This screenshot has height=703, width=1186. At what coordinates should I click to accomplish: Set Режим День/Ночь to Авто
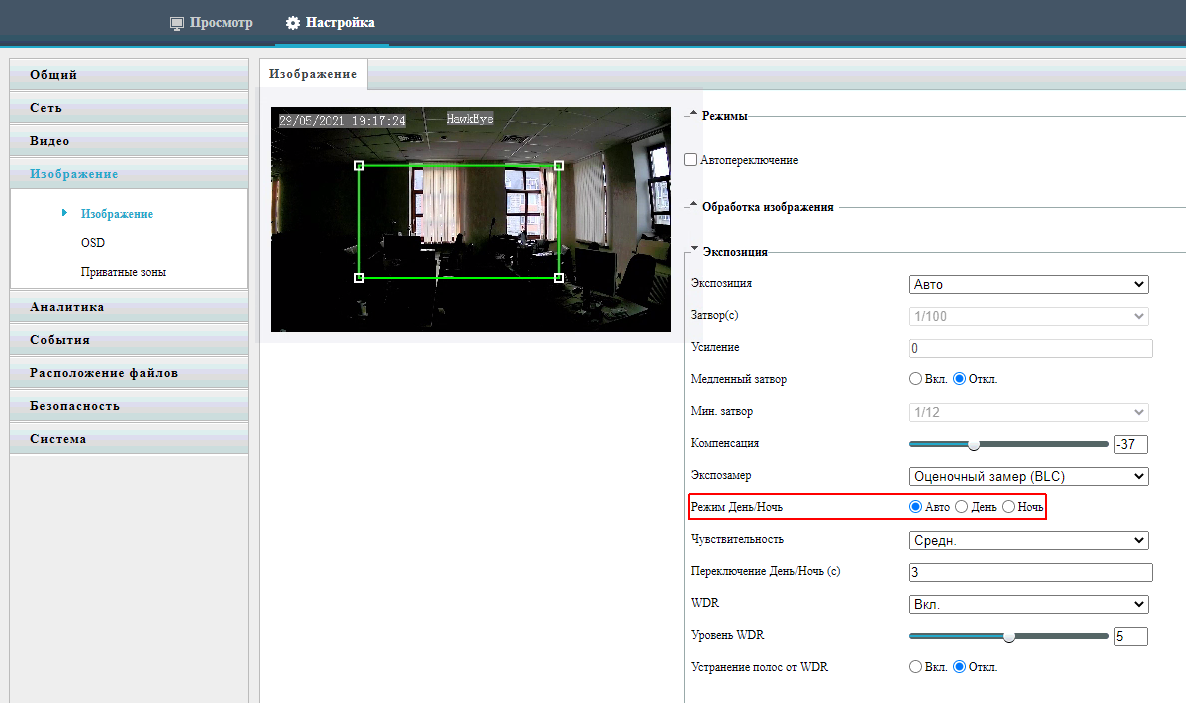pos(915,506)
